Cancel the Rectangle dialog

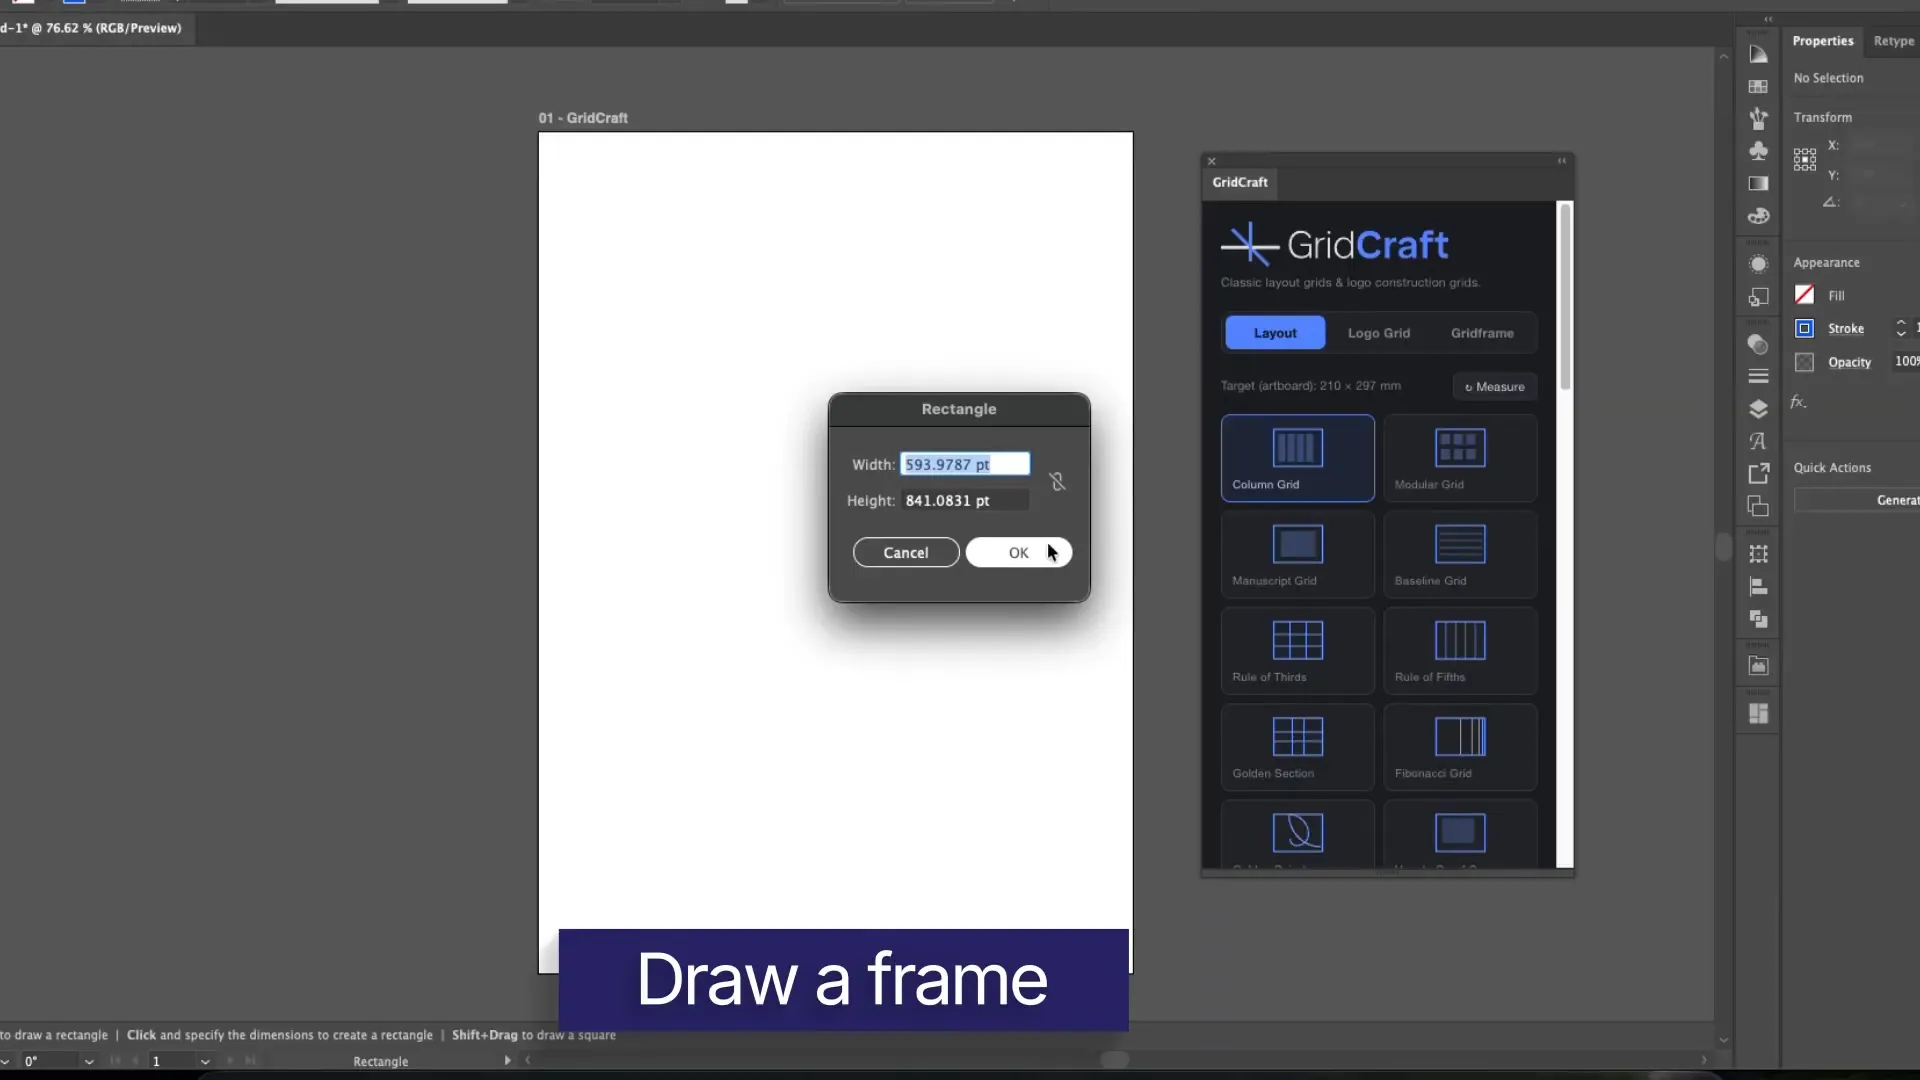(906, 553)
